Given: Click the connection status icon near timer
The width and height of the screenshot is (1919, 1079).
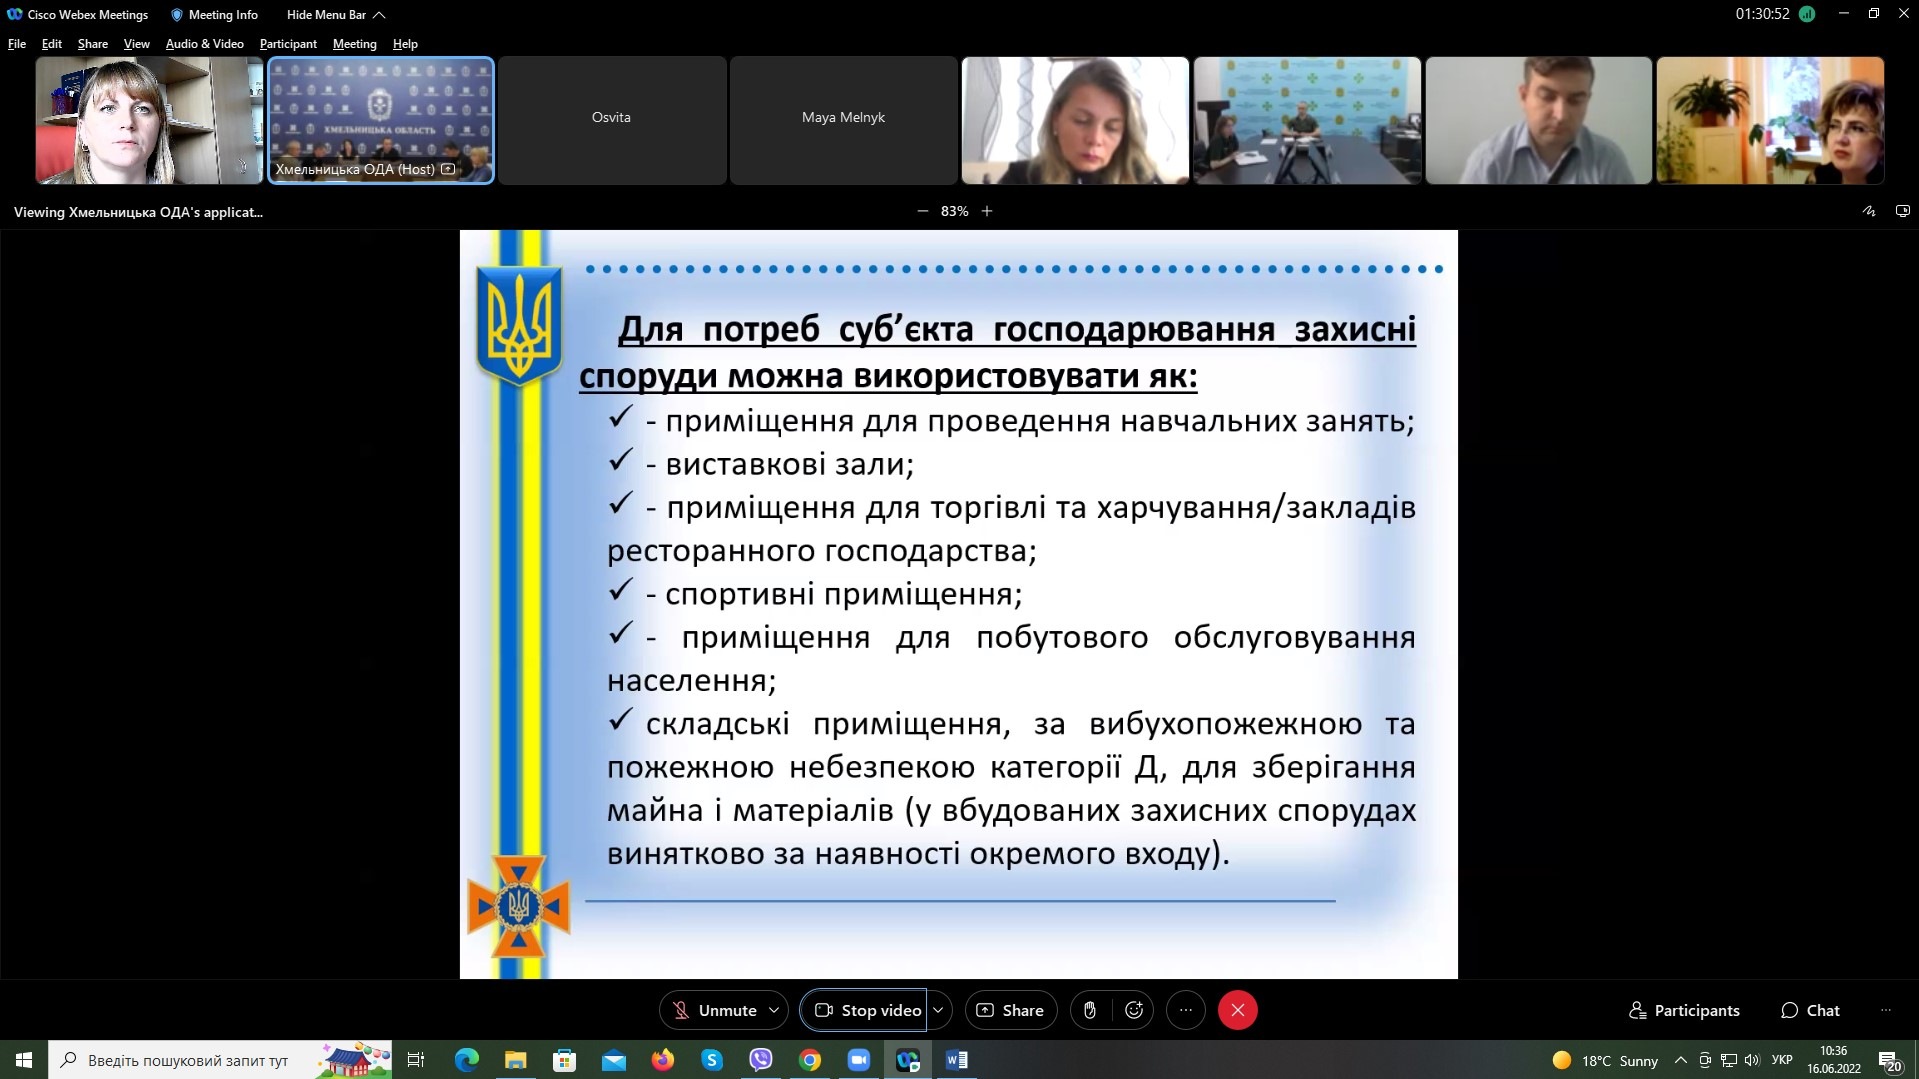Looking at the screenshot, I should click(x=1807, y=14).
